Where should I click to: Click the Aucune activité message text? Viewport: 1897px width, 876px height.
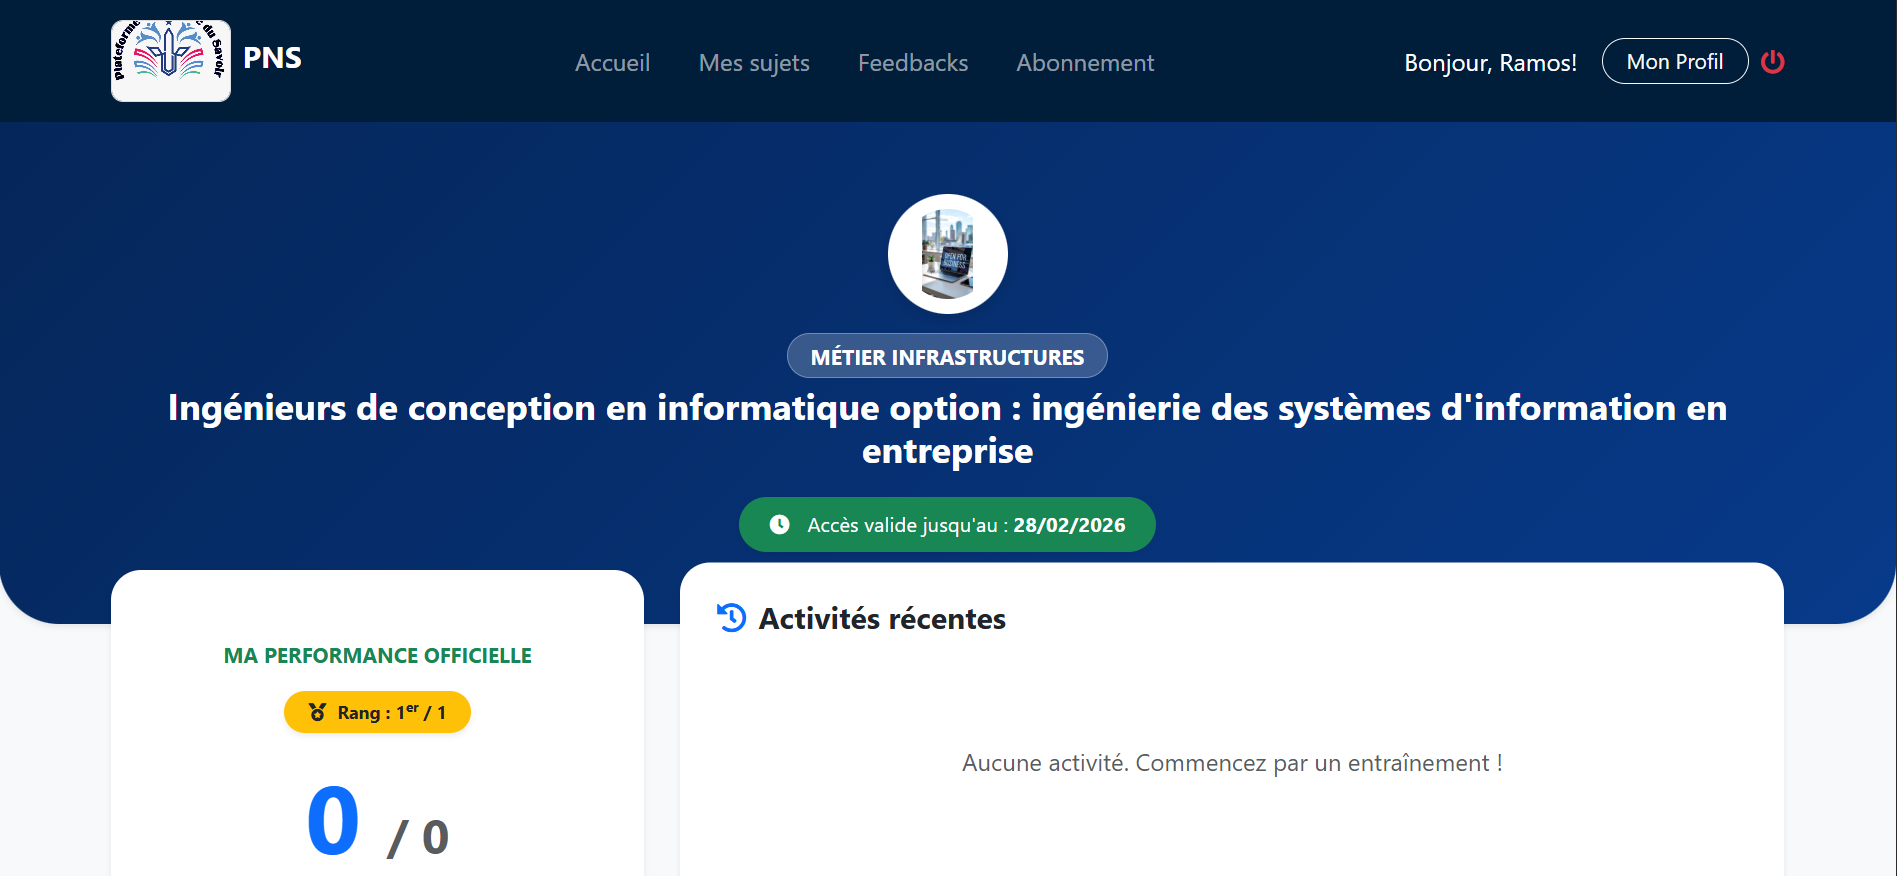pos(1232,763)
